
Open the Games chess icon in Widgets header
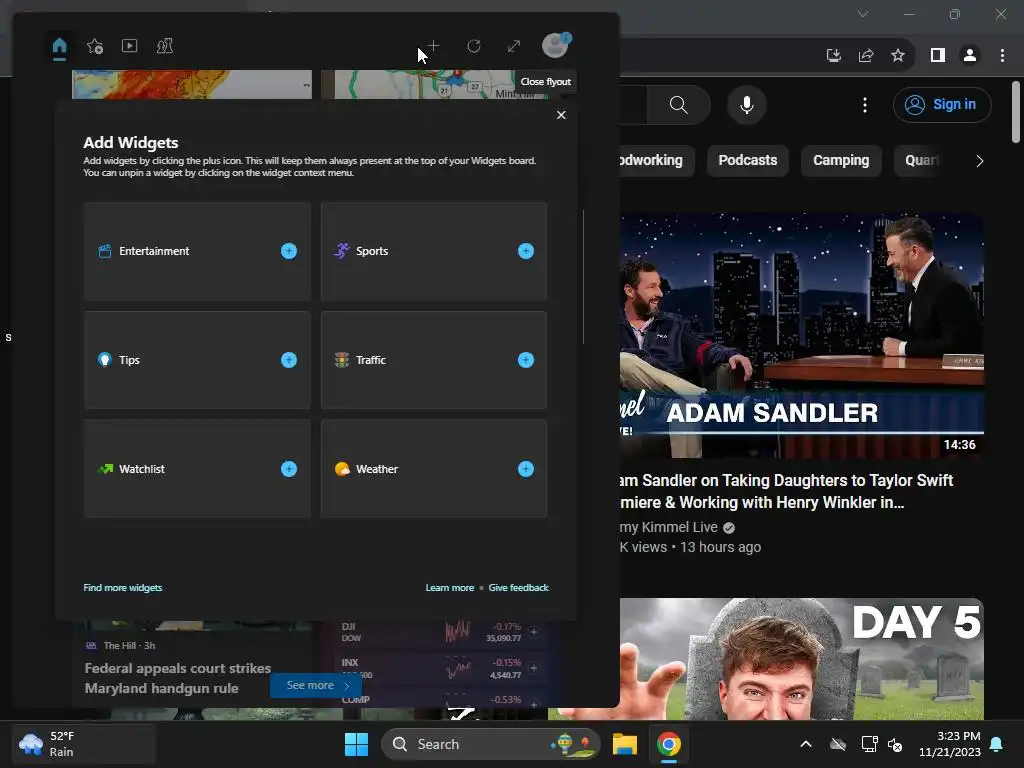tap(165, 46)
